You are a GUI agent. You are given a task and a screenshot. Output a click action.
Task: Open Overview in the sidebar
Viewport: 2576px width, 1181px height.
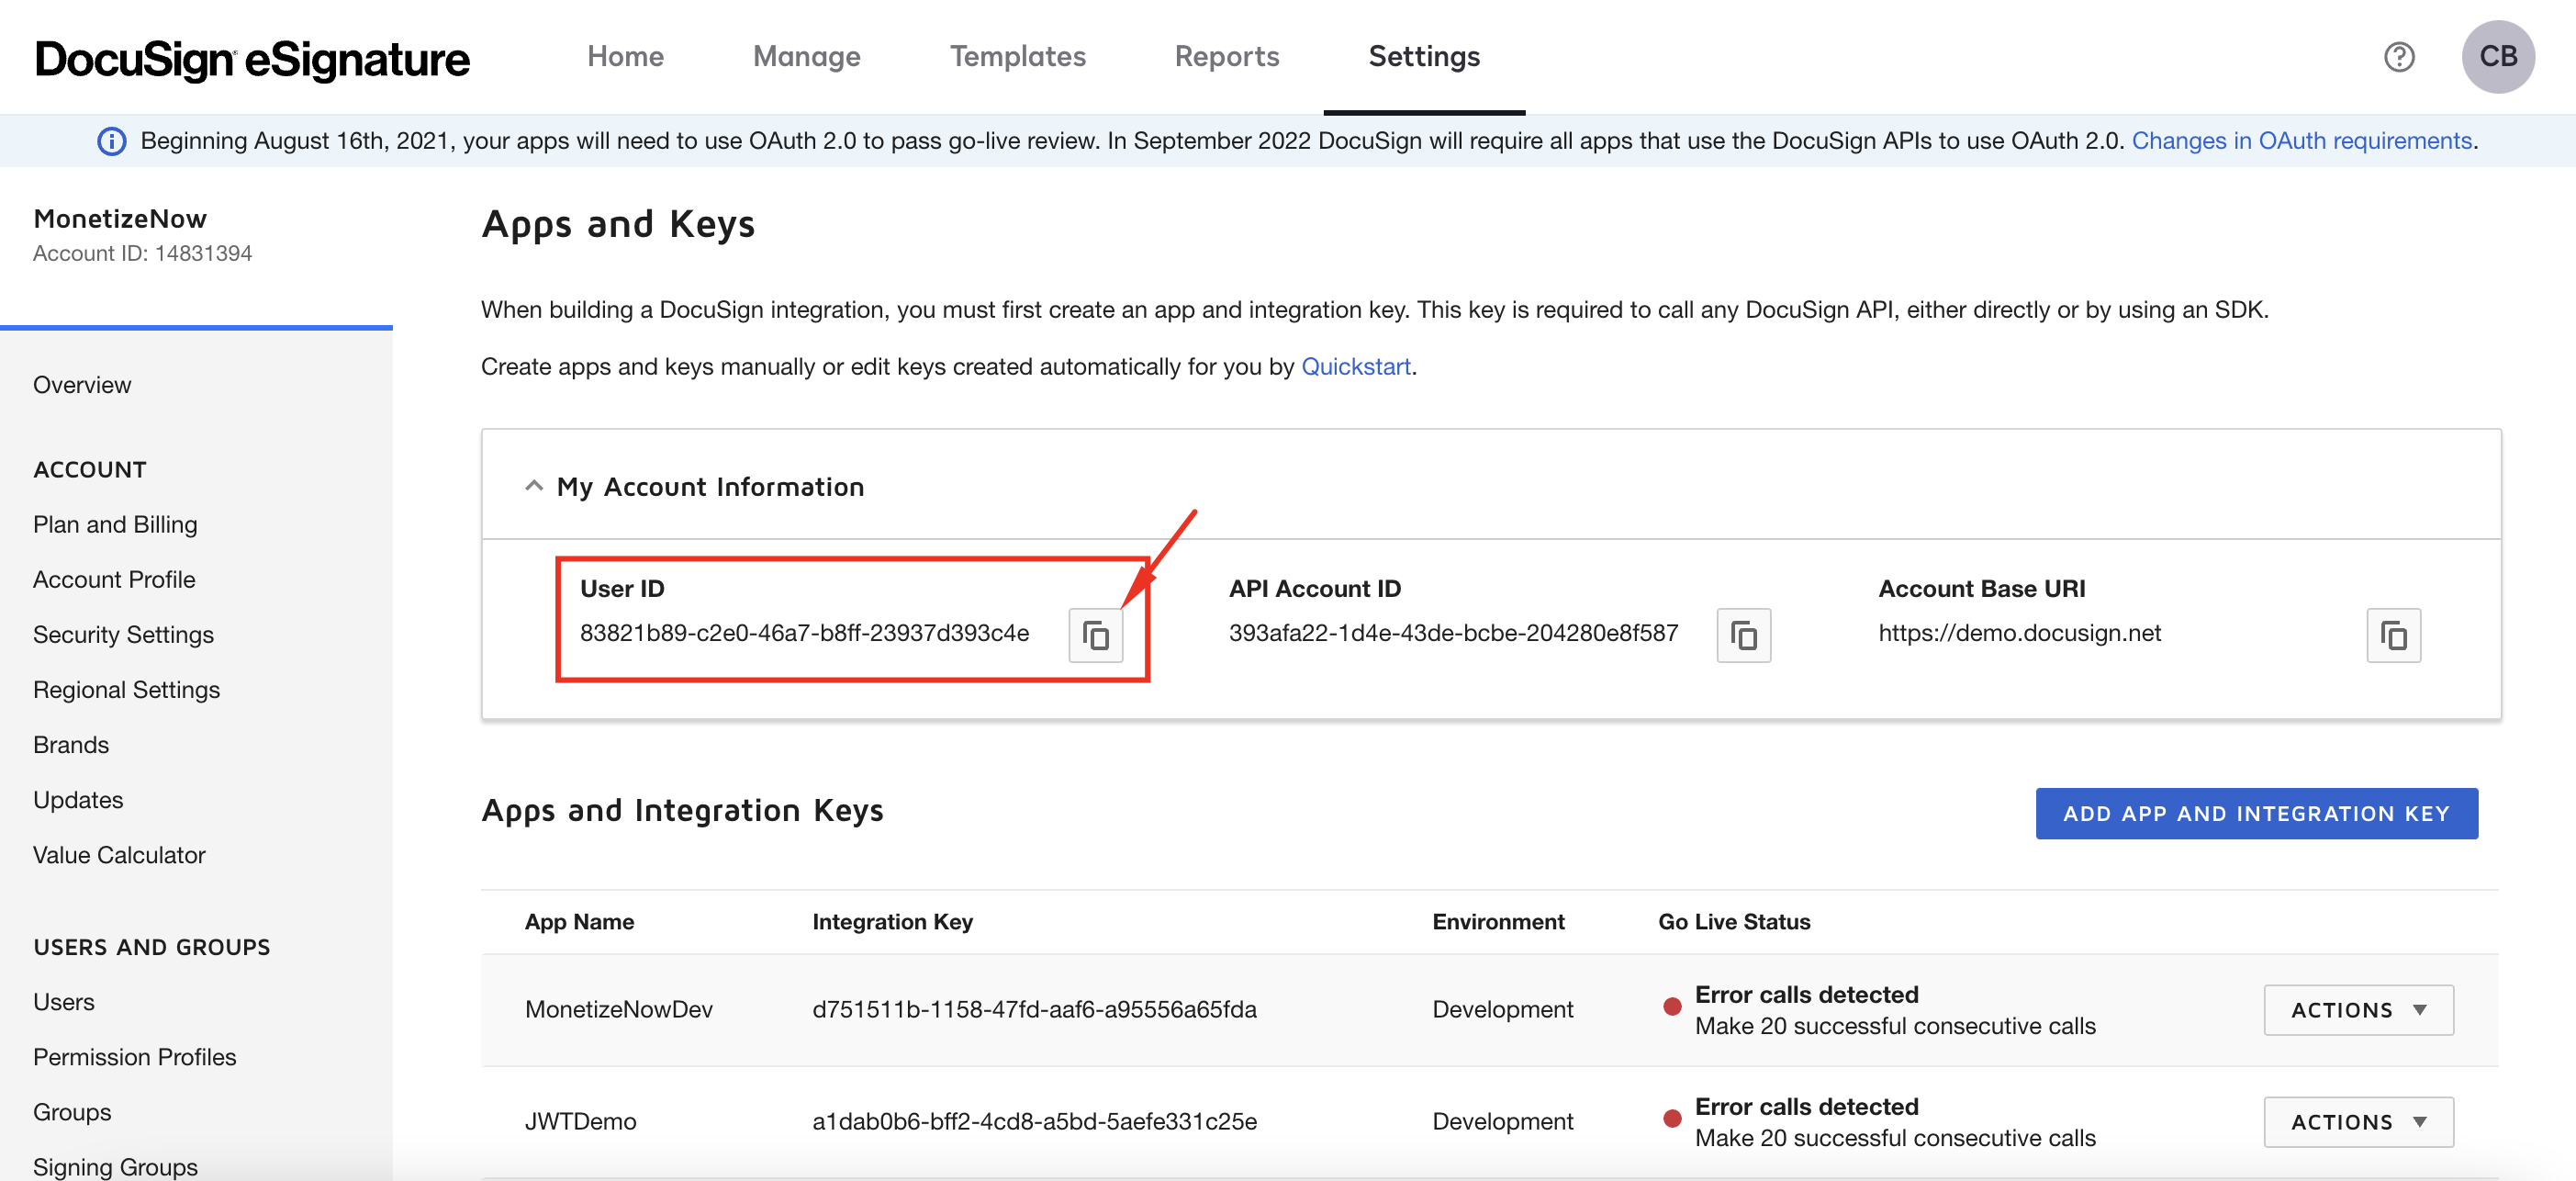82,385
